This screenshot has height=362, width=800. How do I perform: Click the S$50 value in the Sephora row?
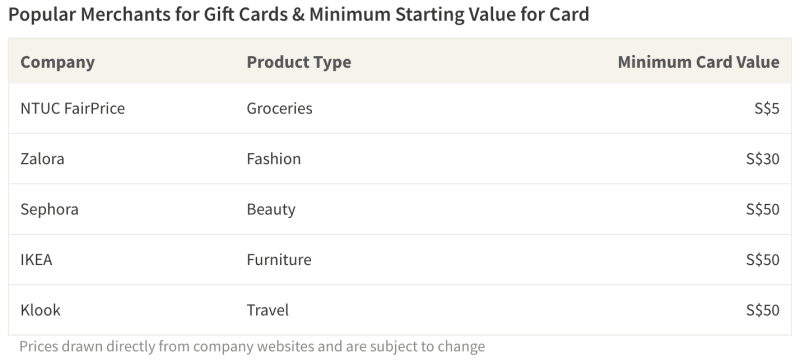[763, 210]
